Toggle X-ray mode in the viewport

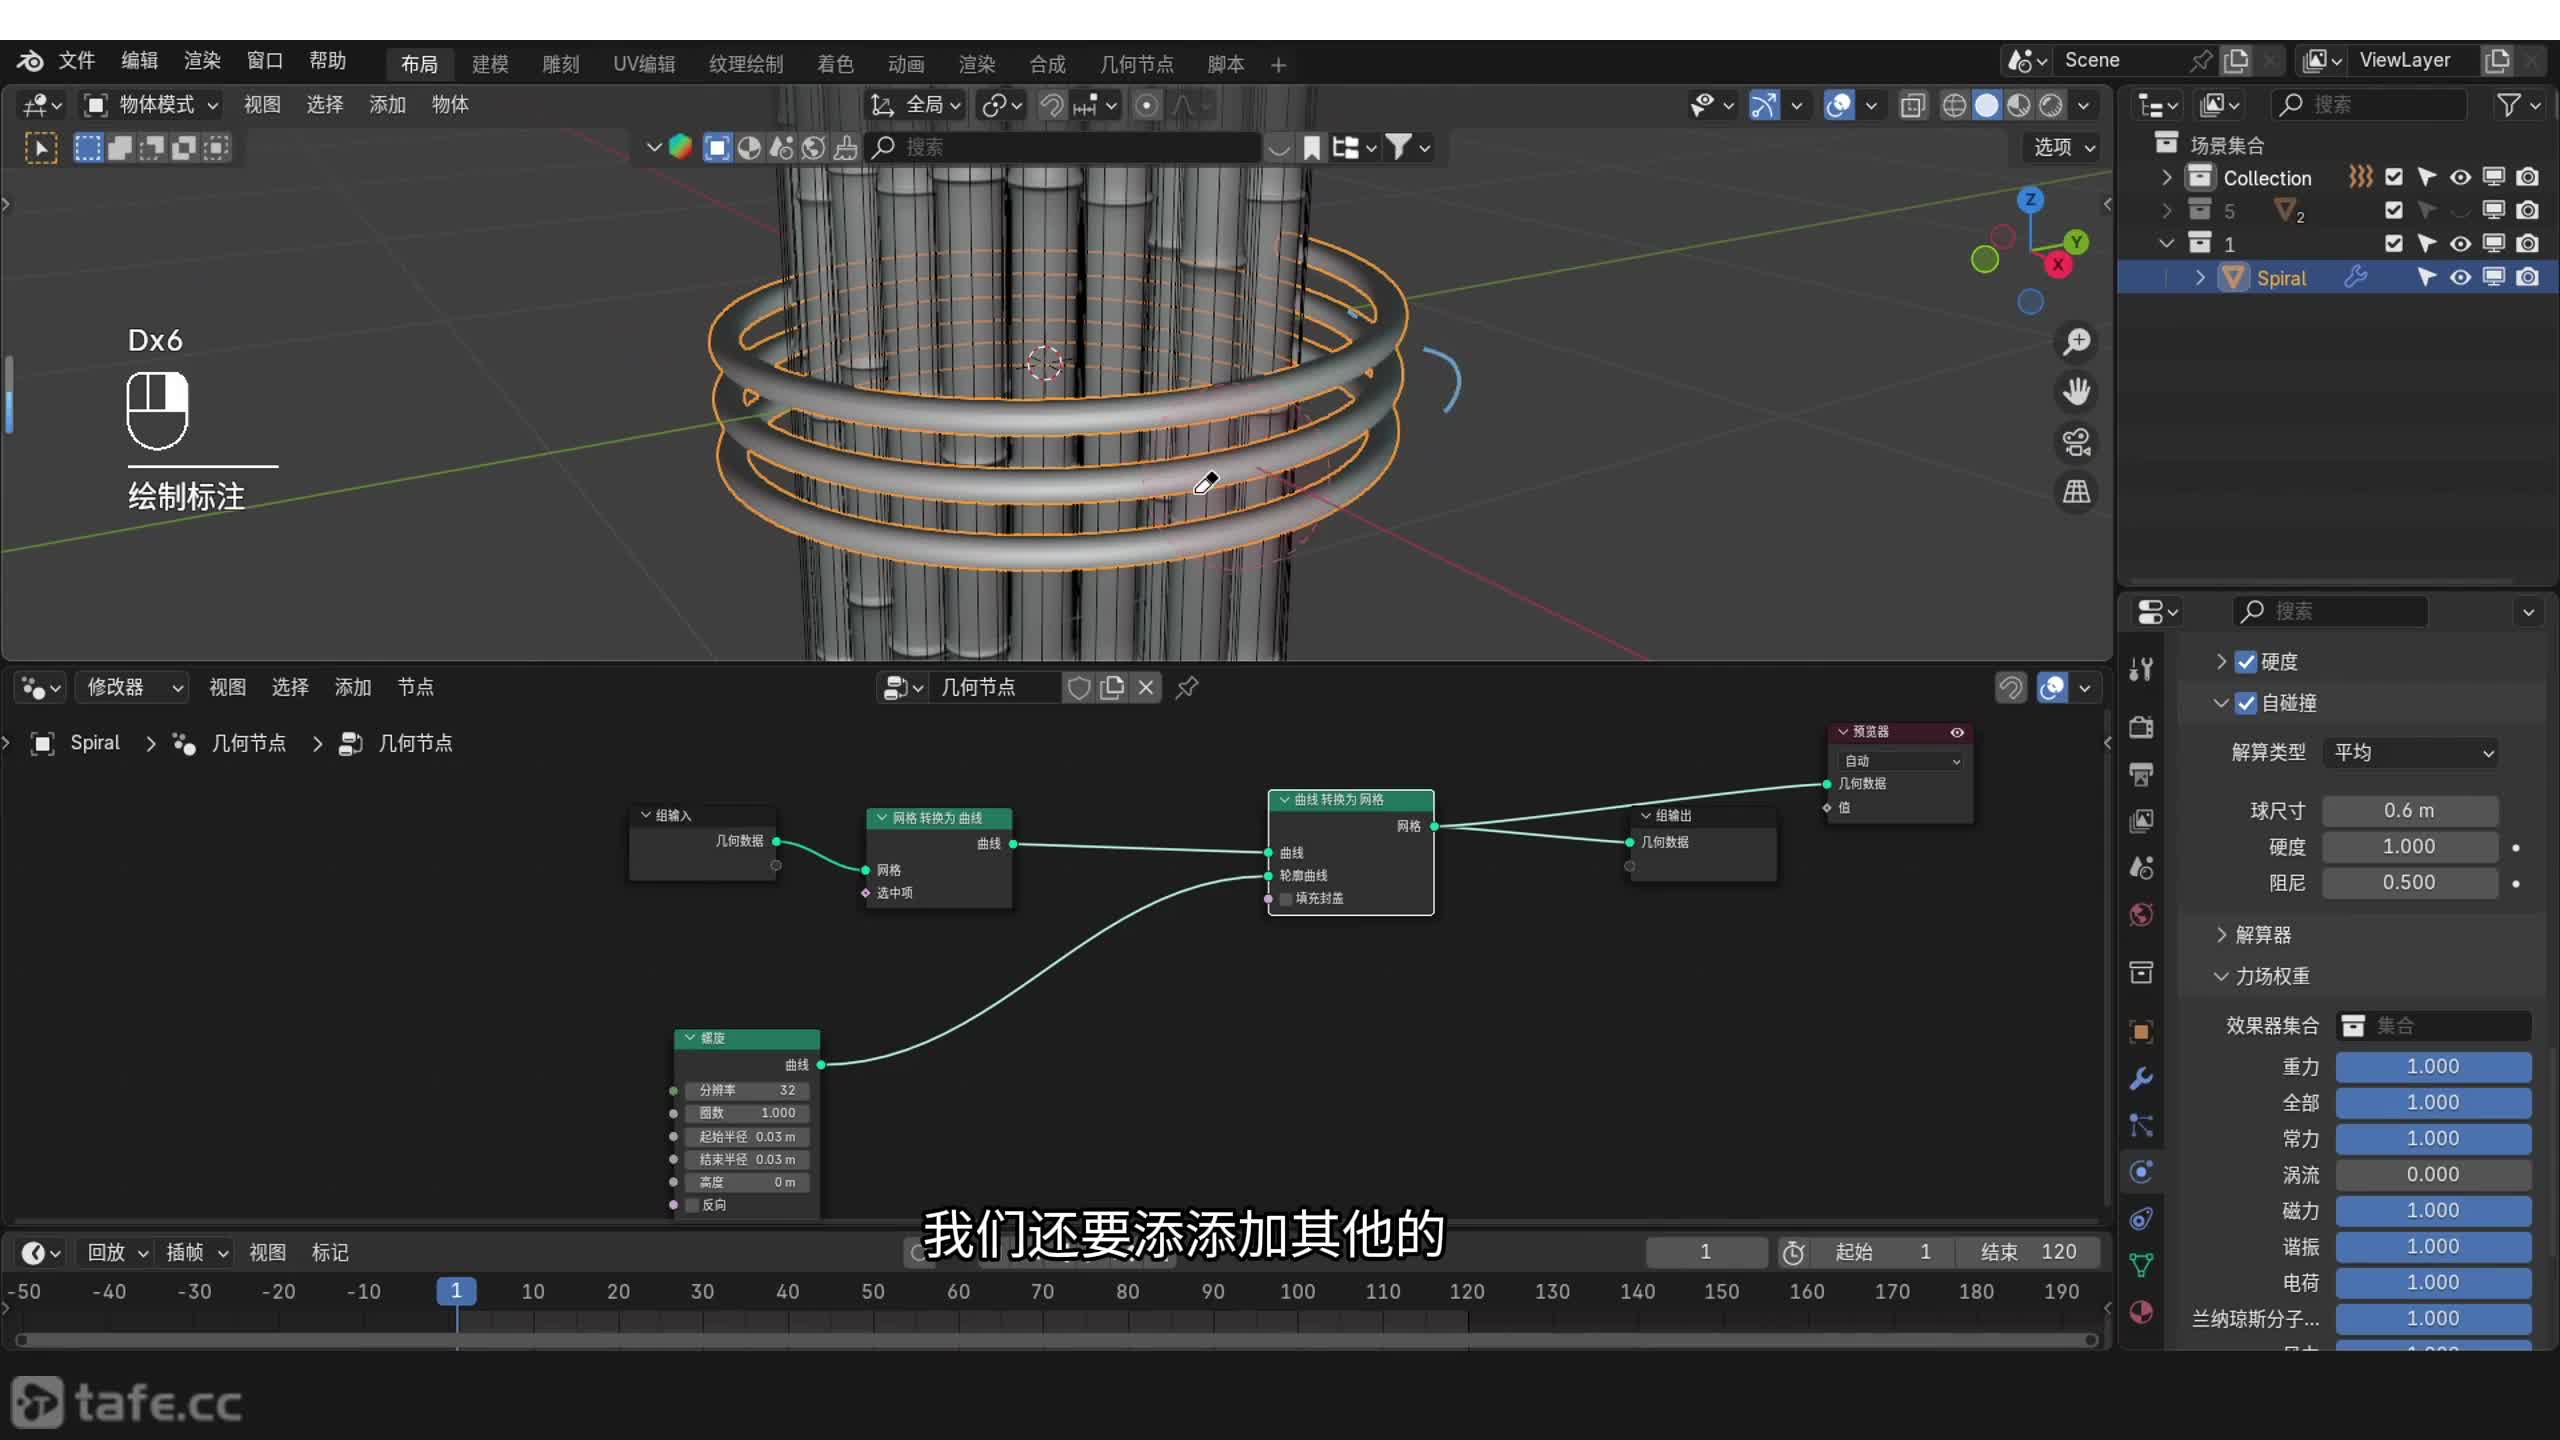pyautogui.click(x=1912, y=105)
